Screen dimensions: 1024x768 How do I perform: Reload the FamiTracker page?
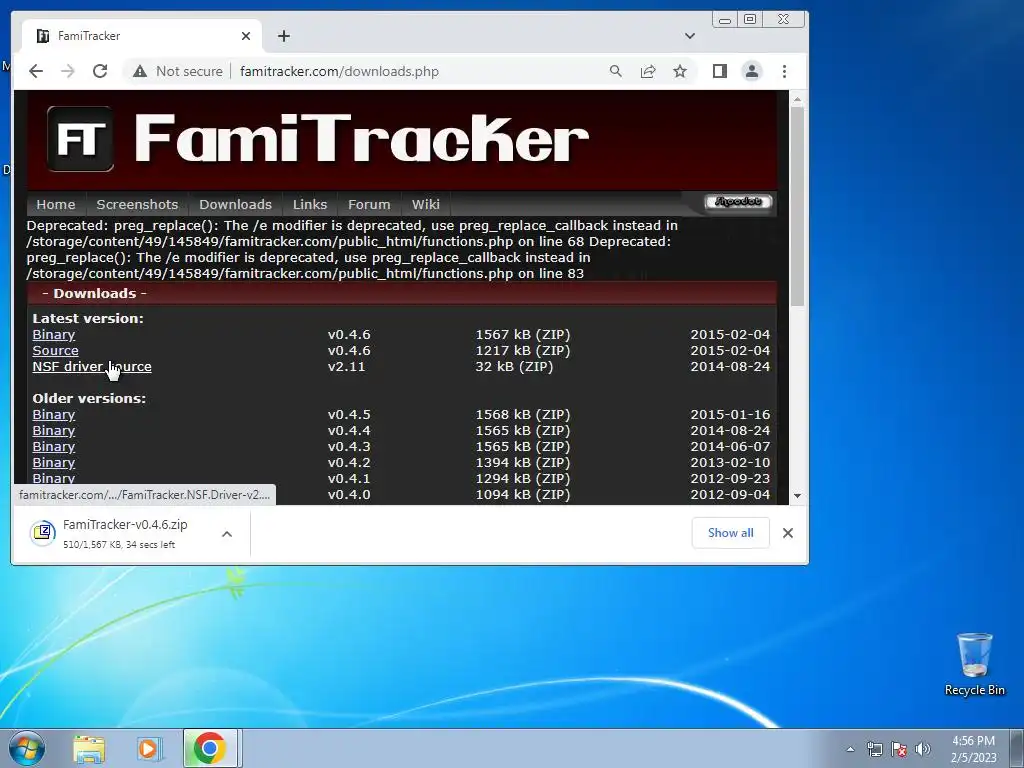coord(100,71)
